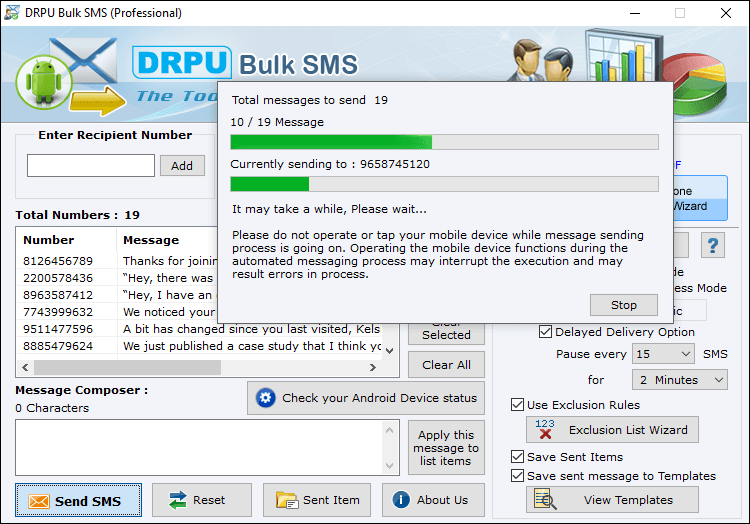Click the DRPU app icon in title bar
Image resolution: width=750 pixels, height=524 pixels.
pos(11,12)
